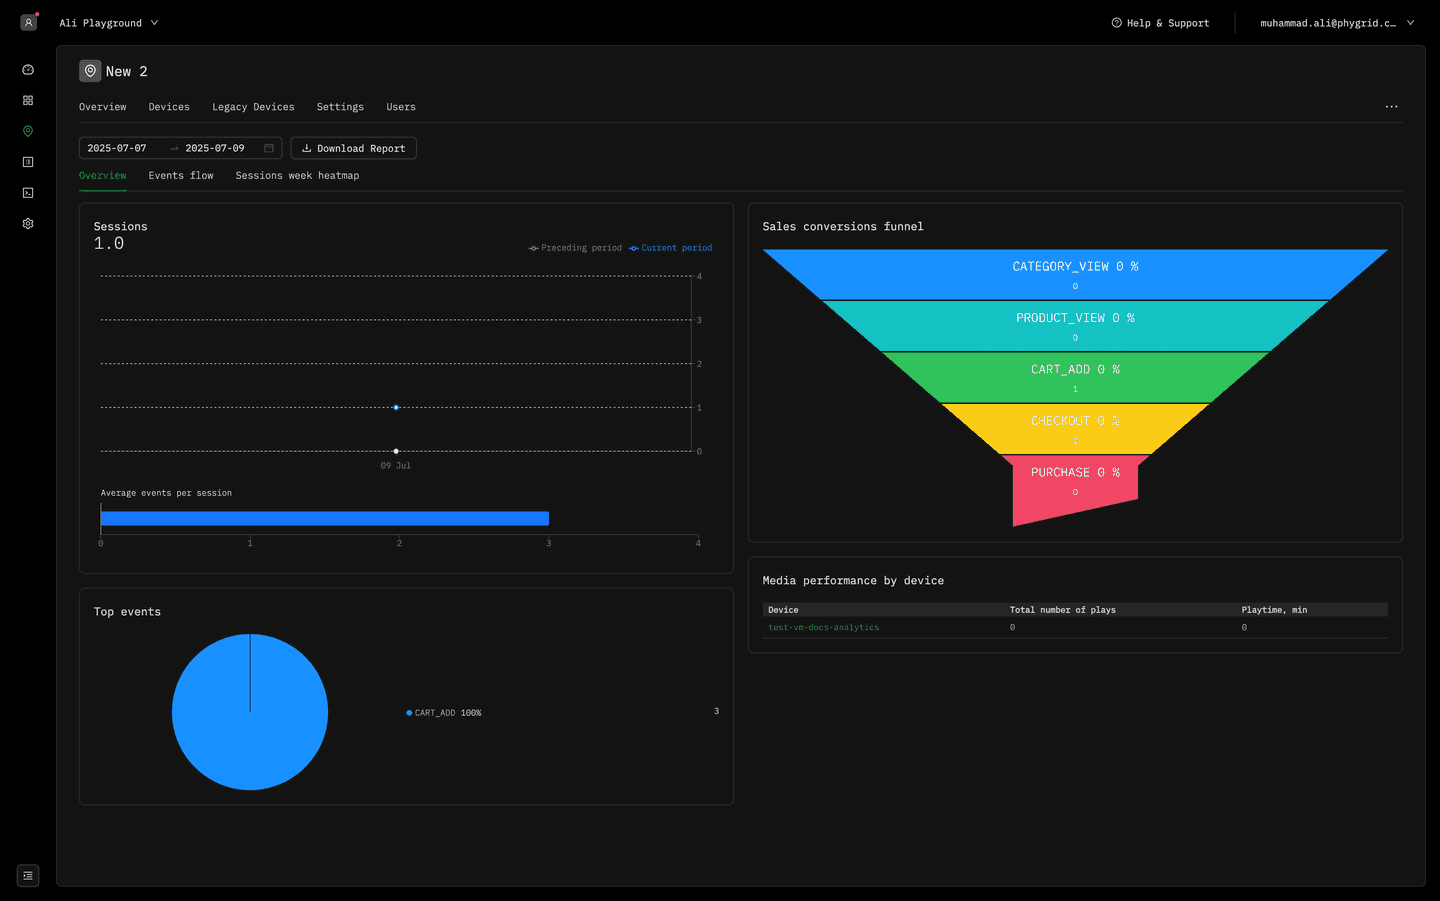Open the three-dot more options menu
This screenshot has height=901, width=1440.
click(1391, 107)
